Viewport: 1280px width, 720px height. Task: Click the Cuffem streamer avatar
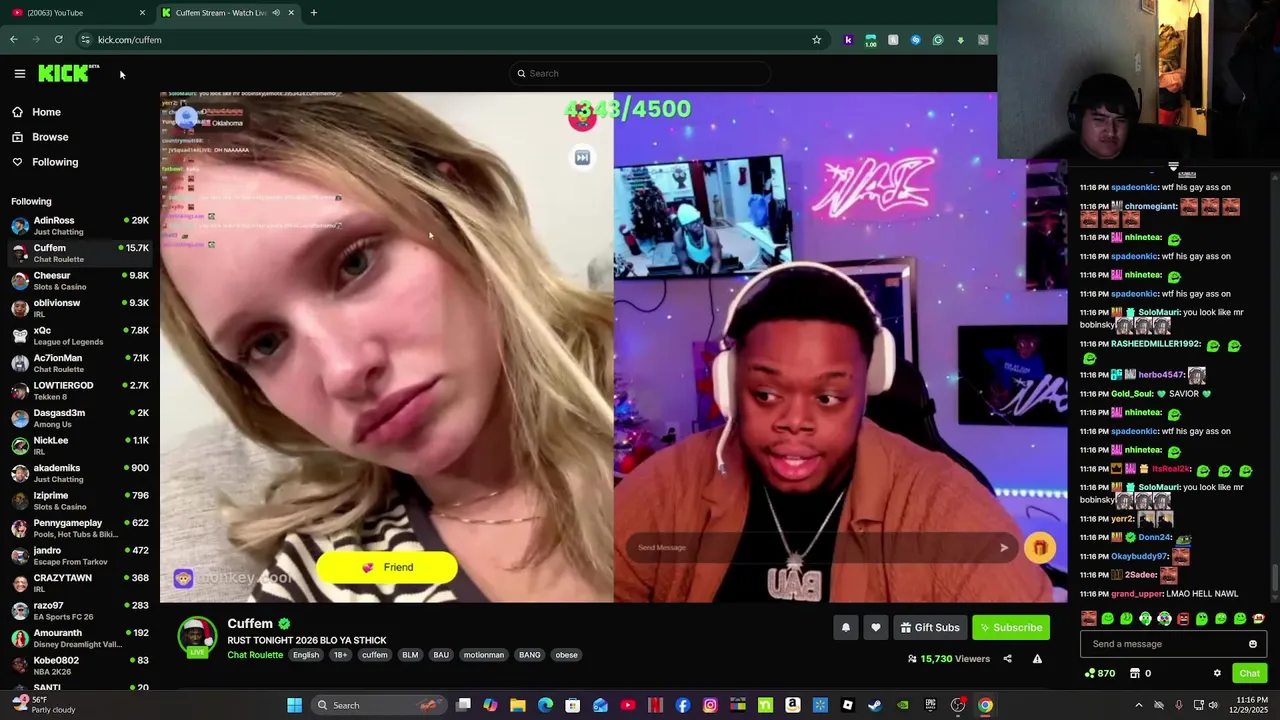click(197, 636)
